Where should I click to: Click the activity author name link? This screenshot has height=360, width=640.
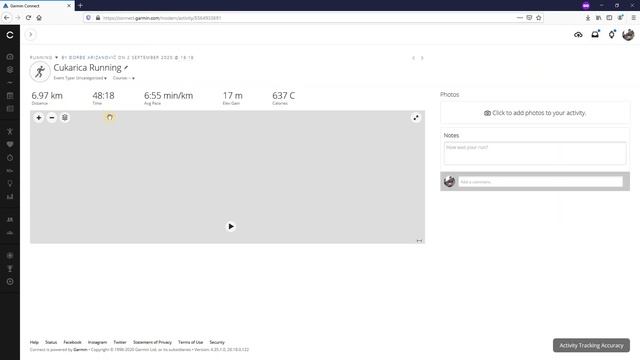[x=93, y=58]
